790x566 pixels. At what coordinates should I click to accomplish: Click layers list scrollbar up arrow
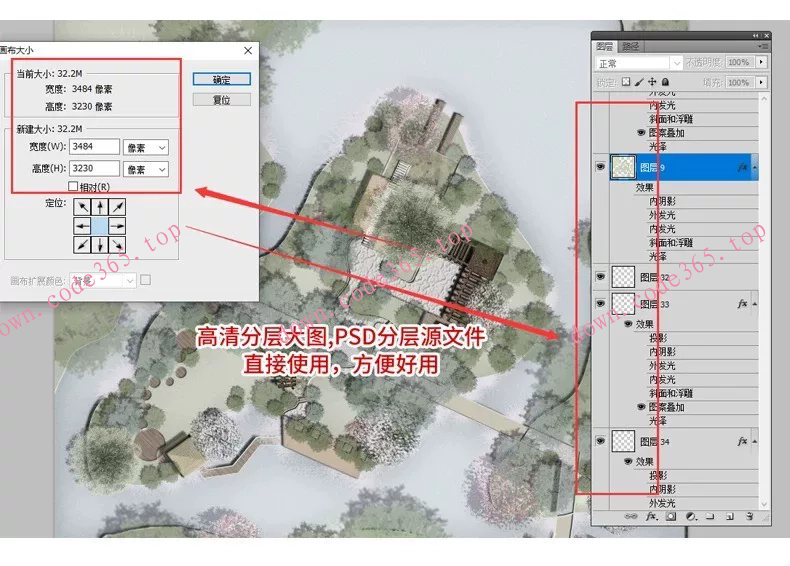click(764, 99)
